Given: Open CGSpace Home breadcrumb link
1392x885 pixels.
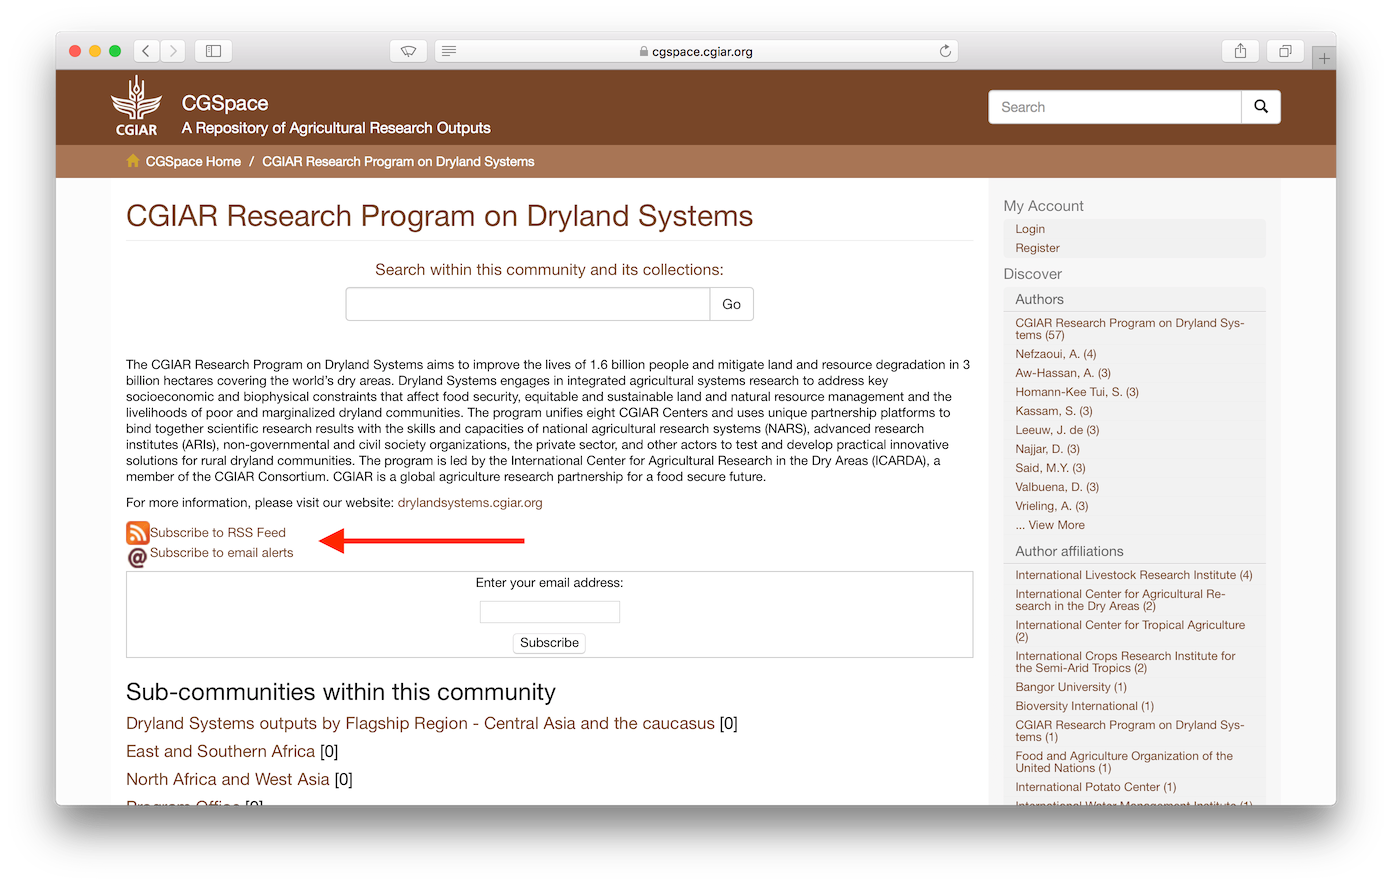Looking at the screenshot, I should tap(193, 161).
